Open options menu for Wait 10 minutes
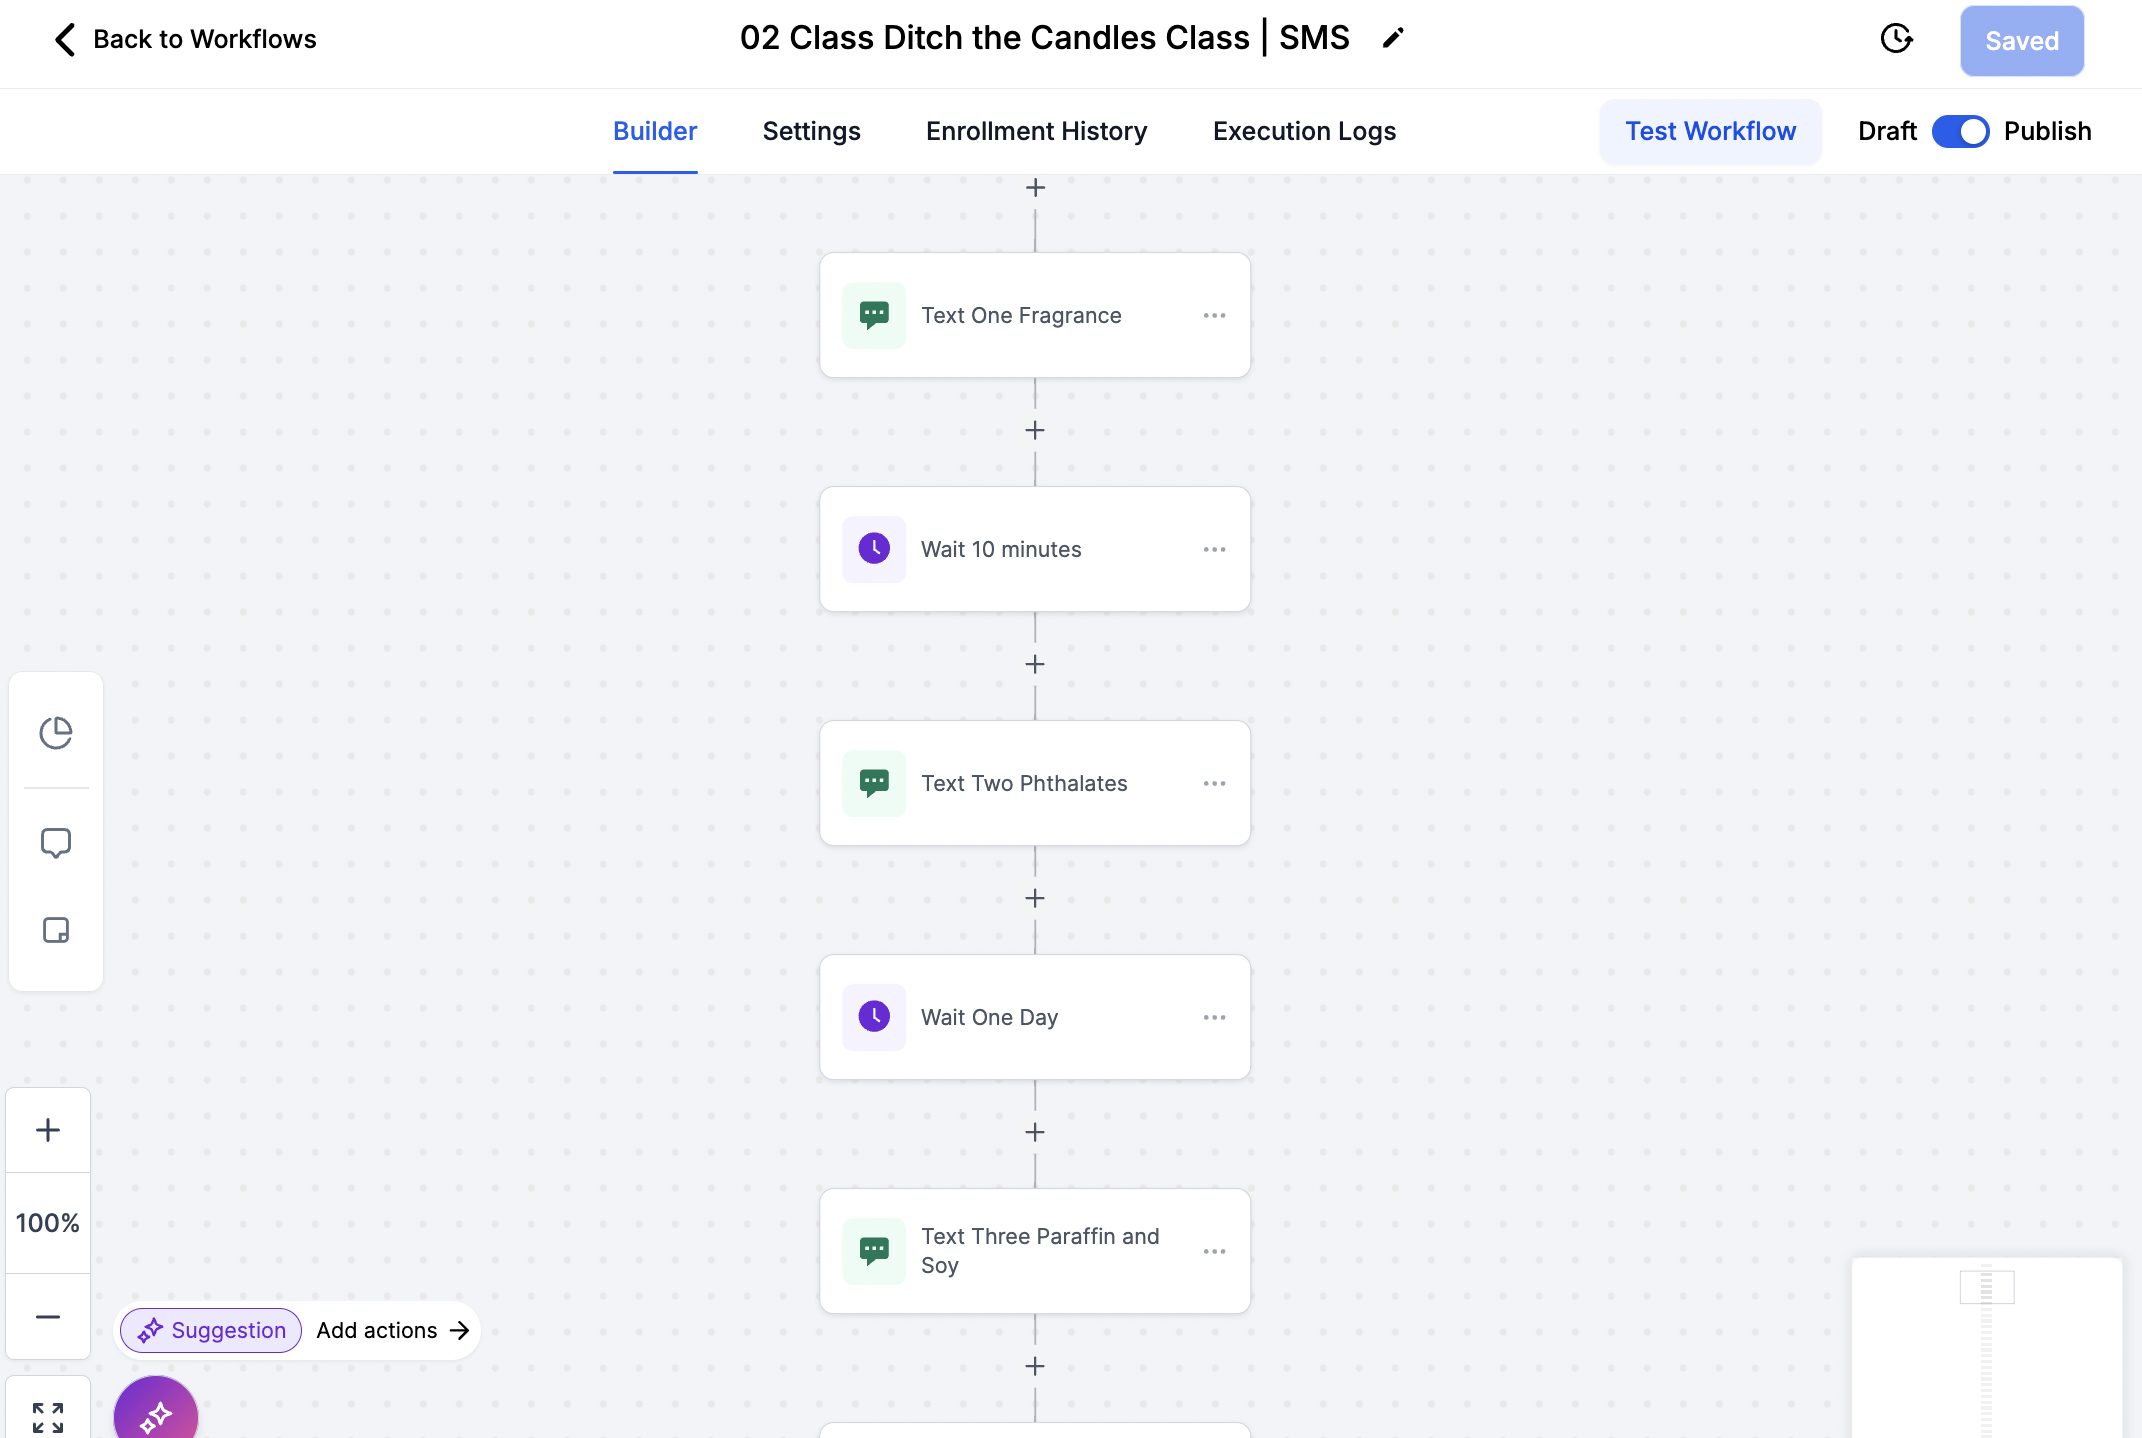 pos(1215,550)
